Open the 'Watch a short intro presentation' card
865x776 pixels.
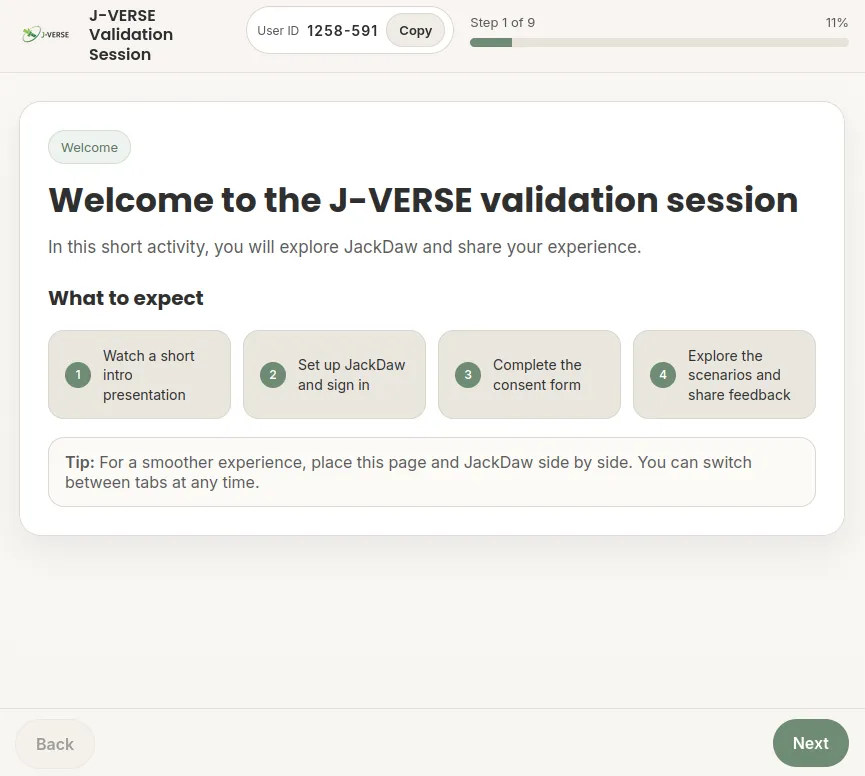tap(140, 374)
